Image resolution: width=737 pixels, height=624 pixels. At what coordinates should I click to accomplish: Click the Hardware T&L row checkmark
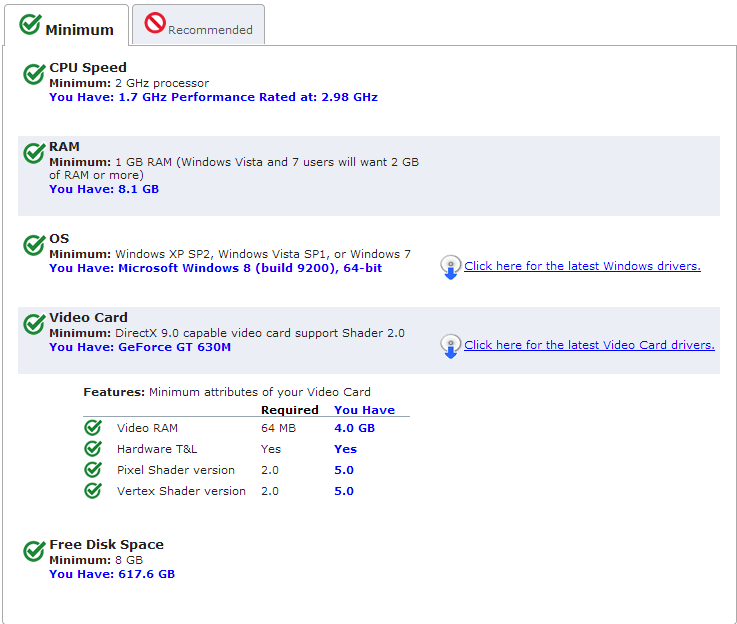click(93, 449)
